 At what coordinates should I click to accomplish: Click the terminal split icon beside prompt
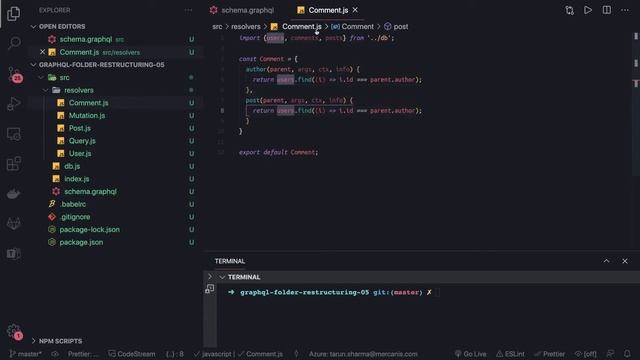coord(210,289)
